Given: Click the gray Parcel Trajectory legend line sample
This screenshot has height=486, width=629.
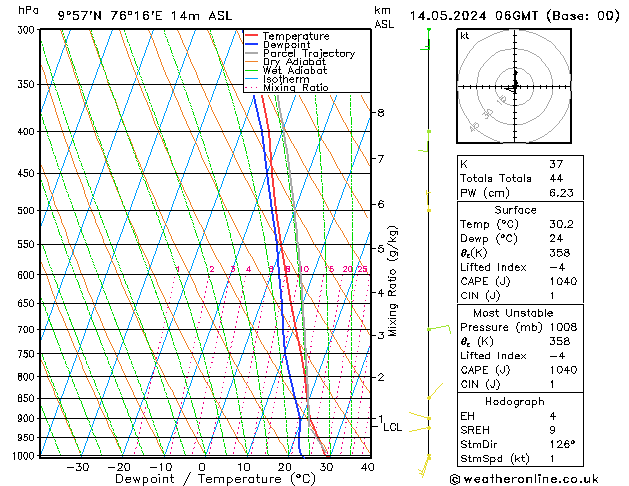Looking at the screenshot, I should [x=251, y=53].
